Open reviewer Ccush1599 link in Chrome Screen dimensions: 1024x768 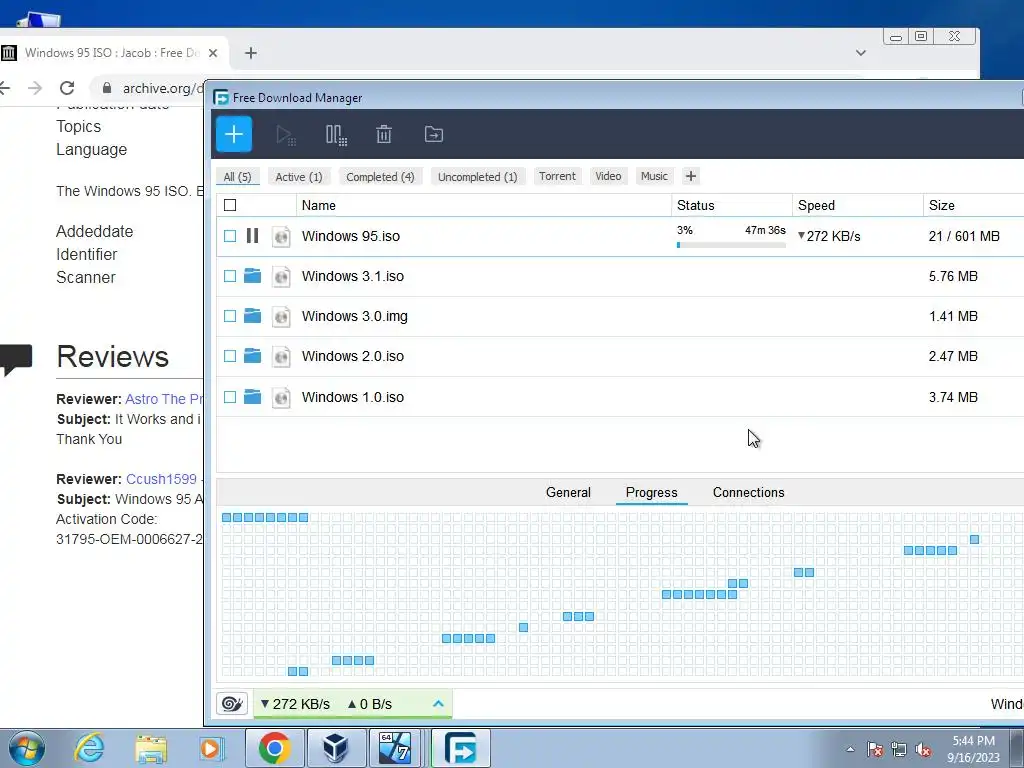[x=161, y=479]
